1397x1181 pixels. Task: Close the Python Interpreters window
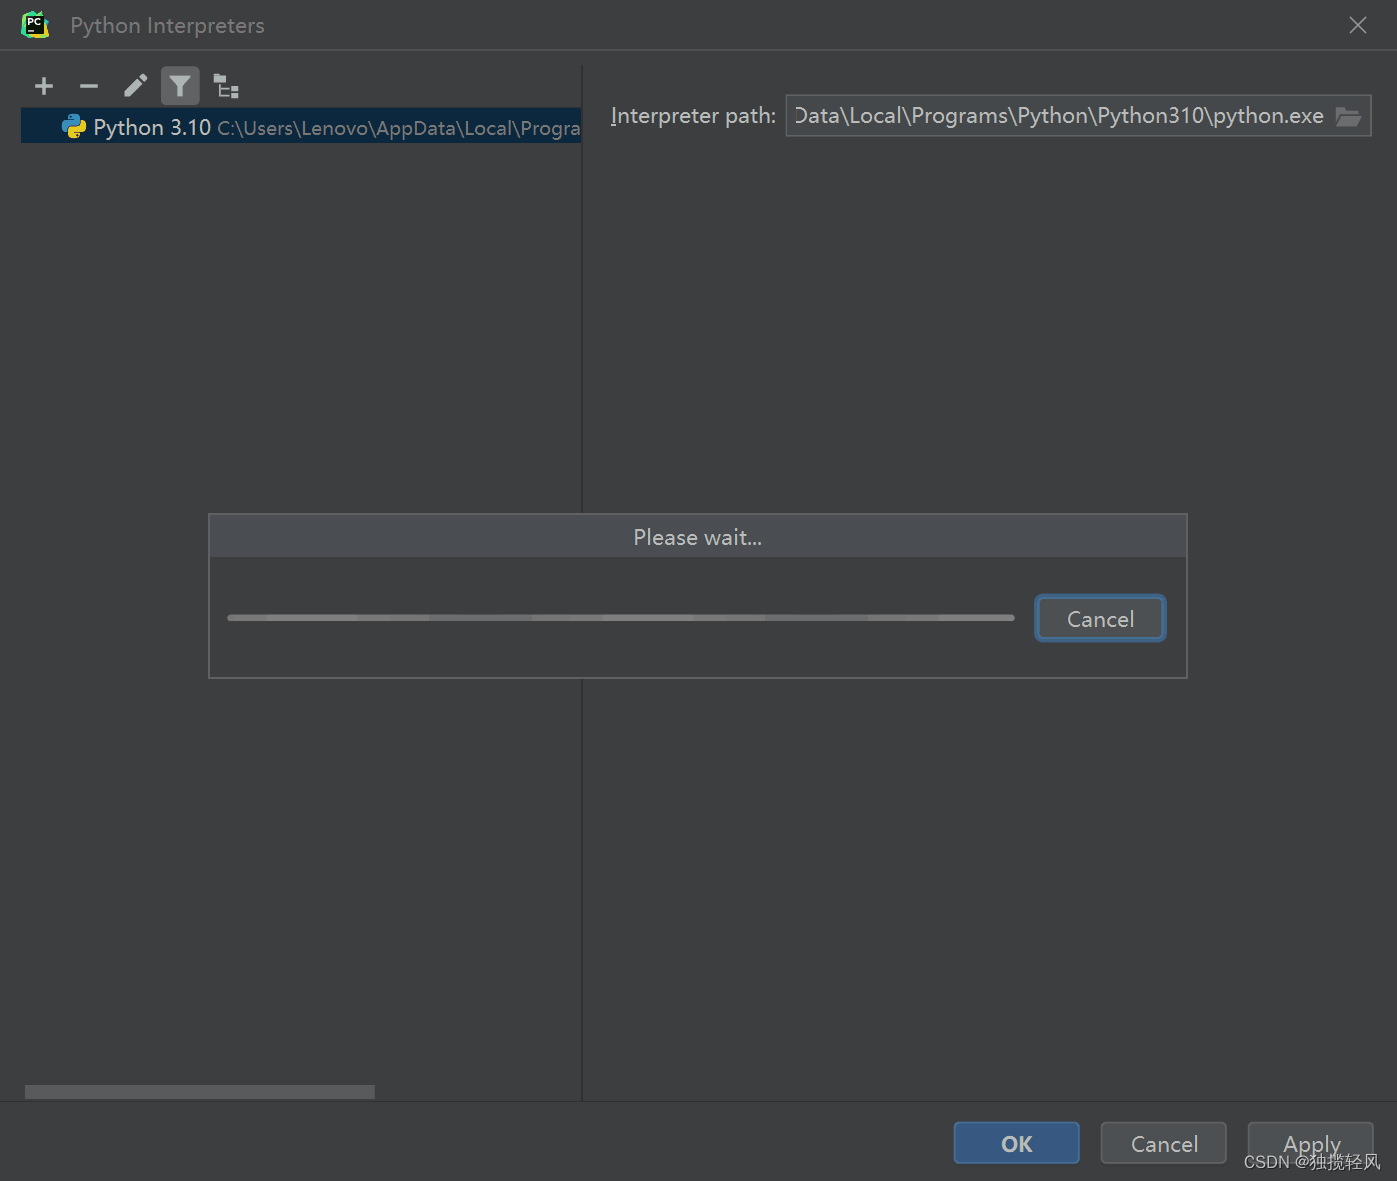pos(1357,25)
